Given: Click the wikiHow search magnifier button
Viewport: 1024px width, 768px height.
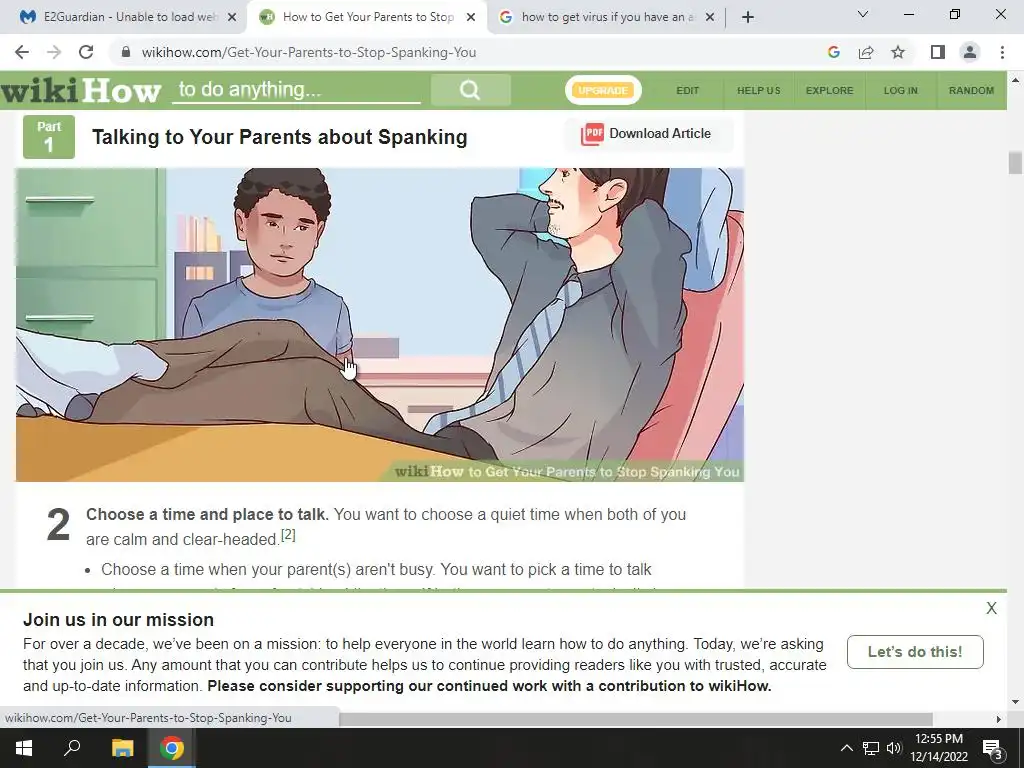Looking at the screenshot, I should coord(470,90).
